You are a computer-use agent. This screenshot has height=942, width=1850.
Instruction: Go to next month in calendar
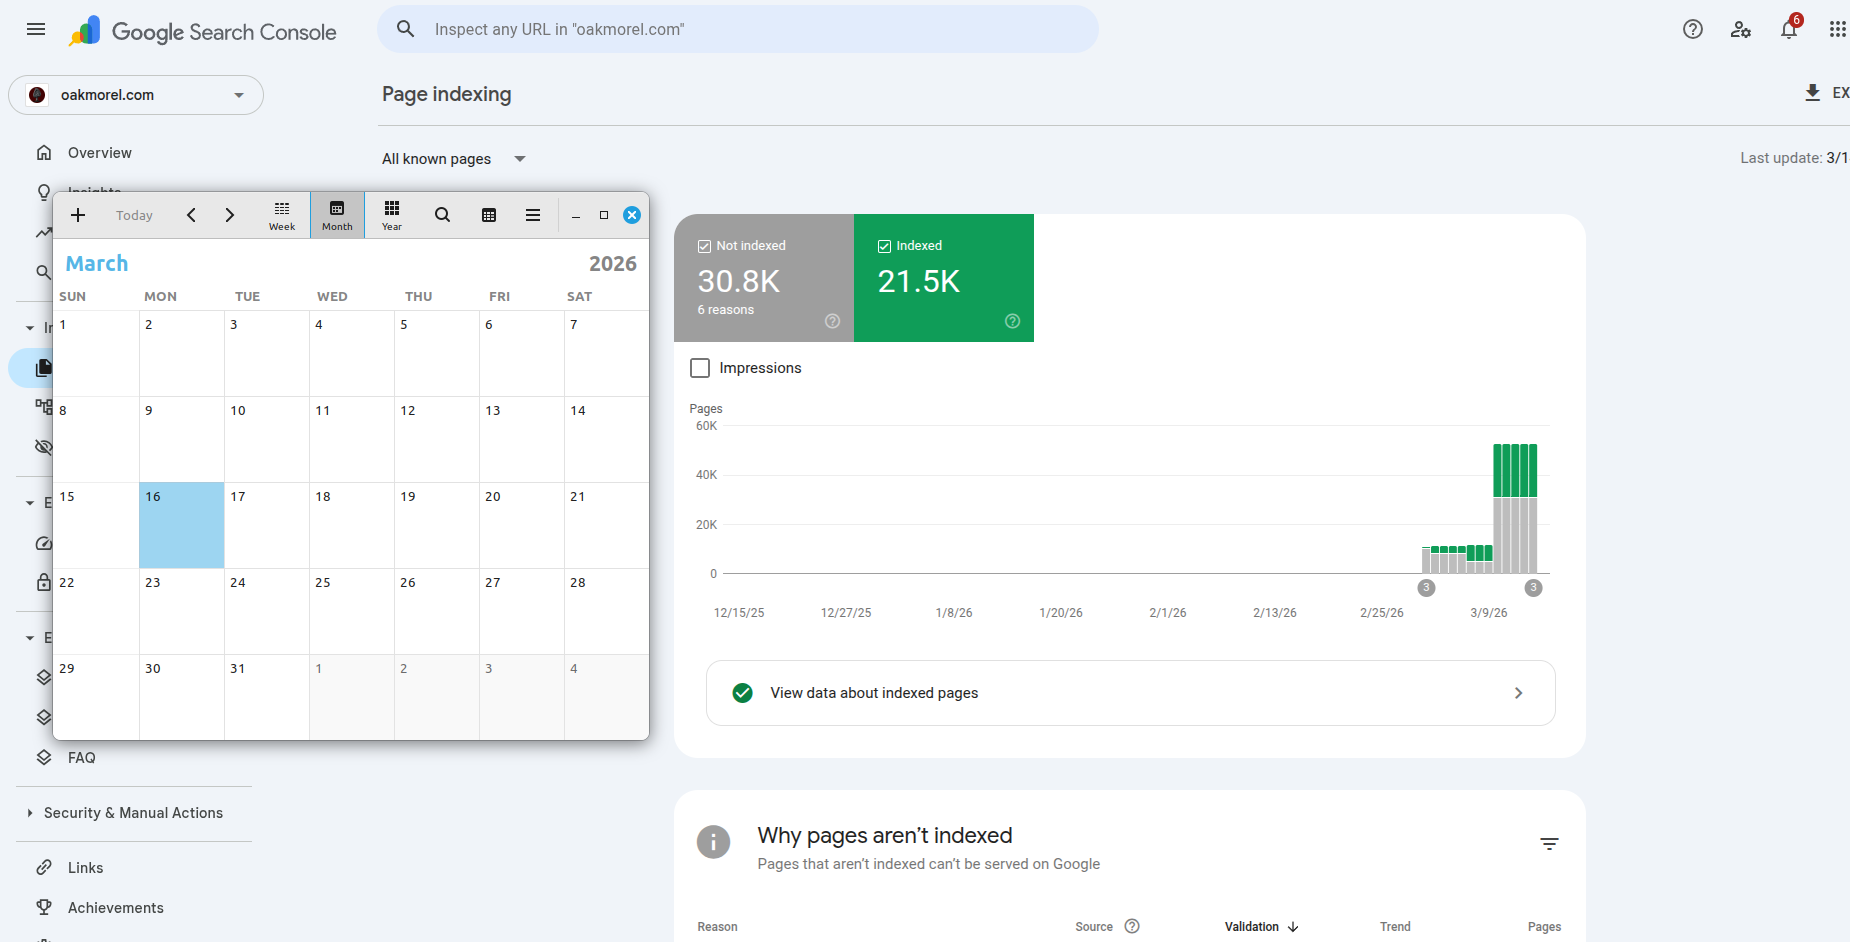230,215
